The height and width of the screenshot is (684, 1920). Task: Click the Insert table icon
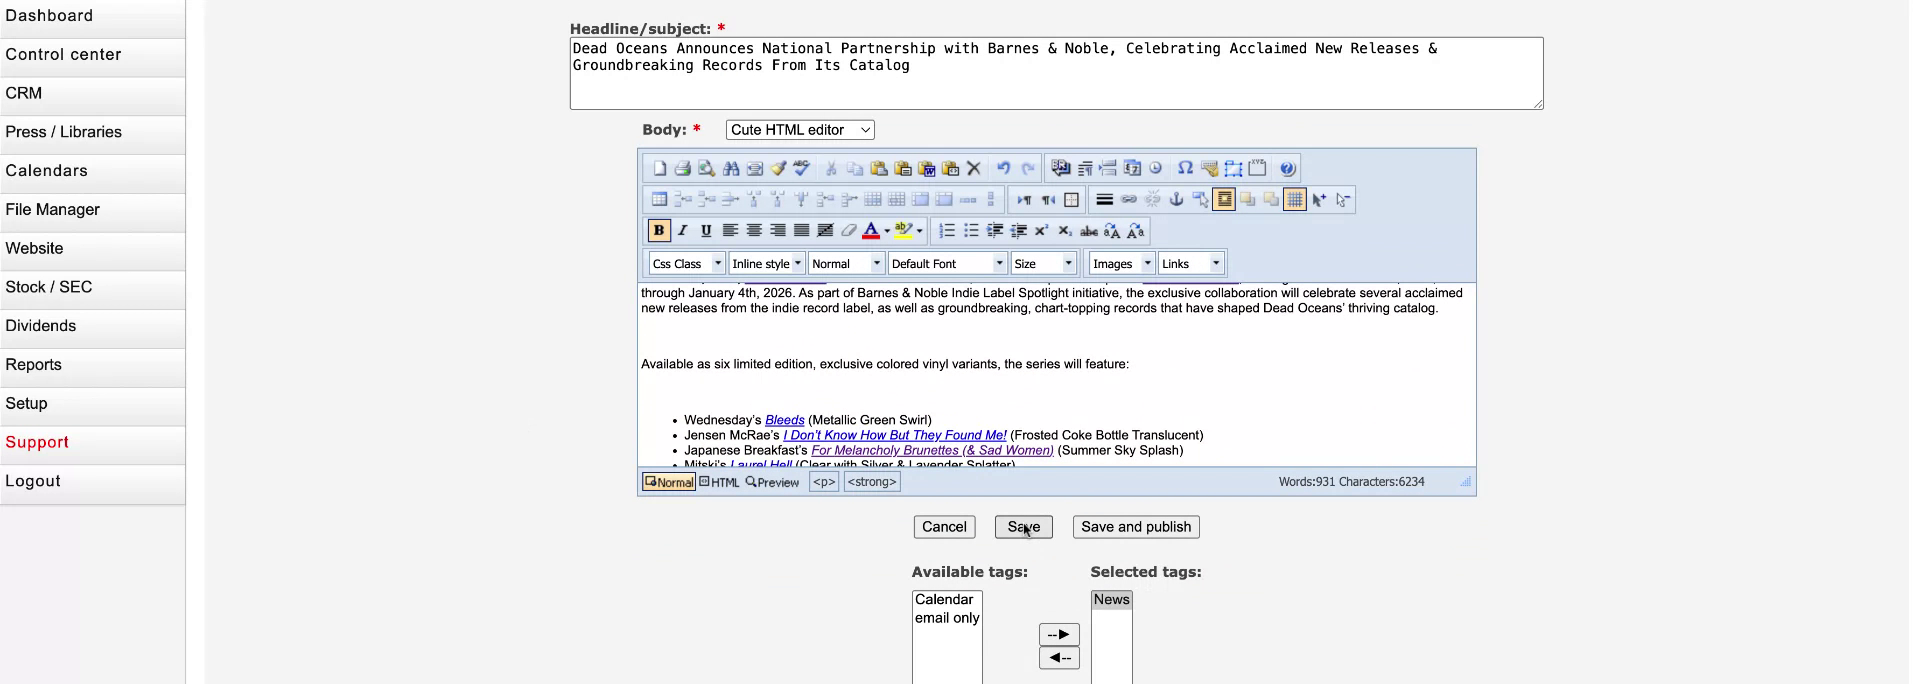659,199
